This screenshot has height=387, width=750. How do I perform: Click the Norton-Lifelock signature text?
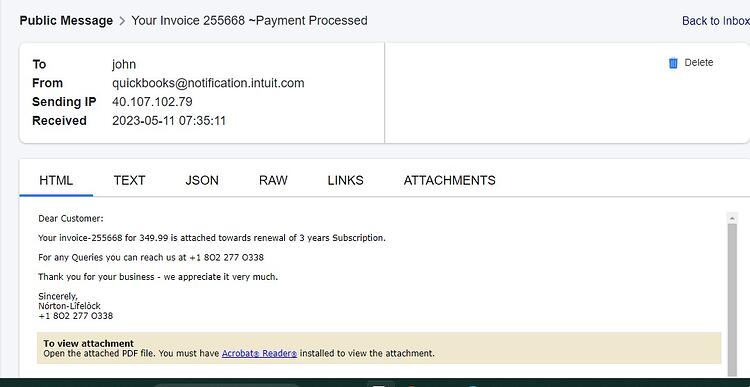click(x=69, y=306)
